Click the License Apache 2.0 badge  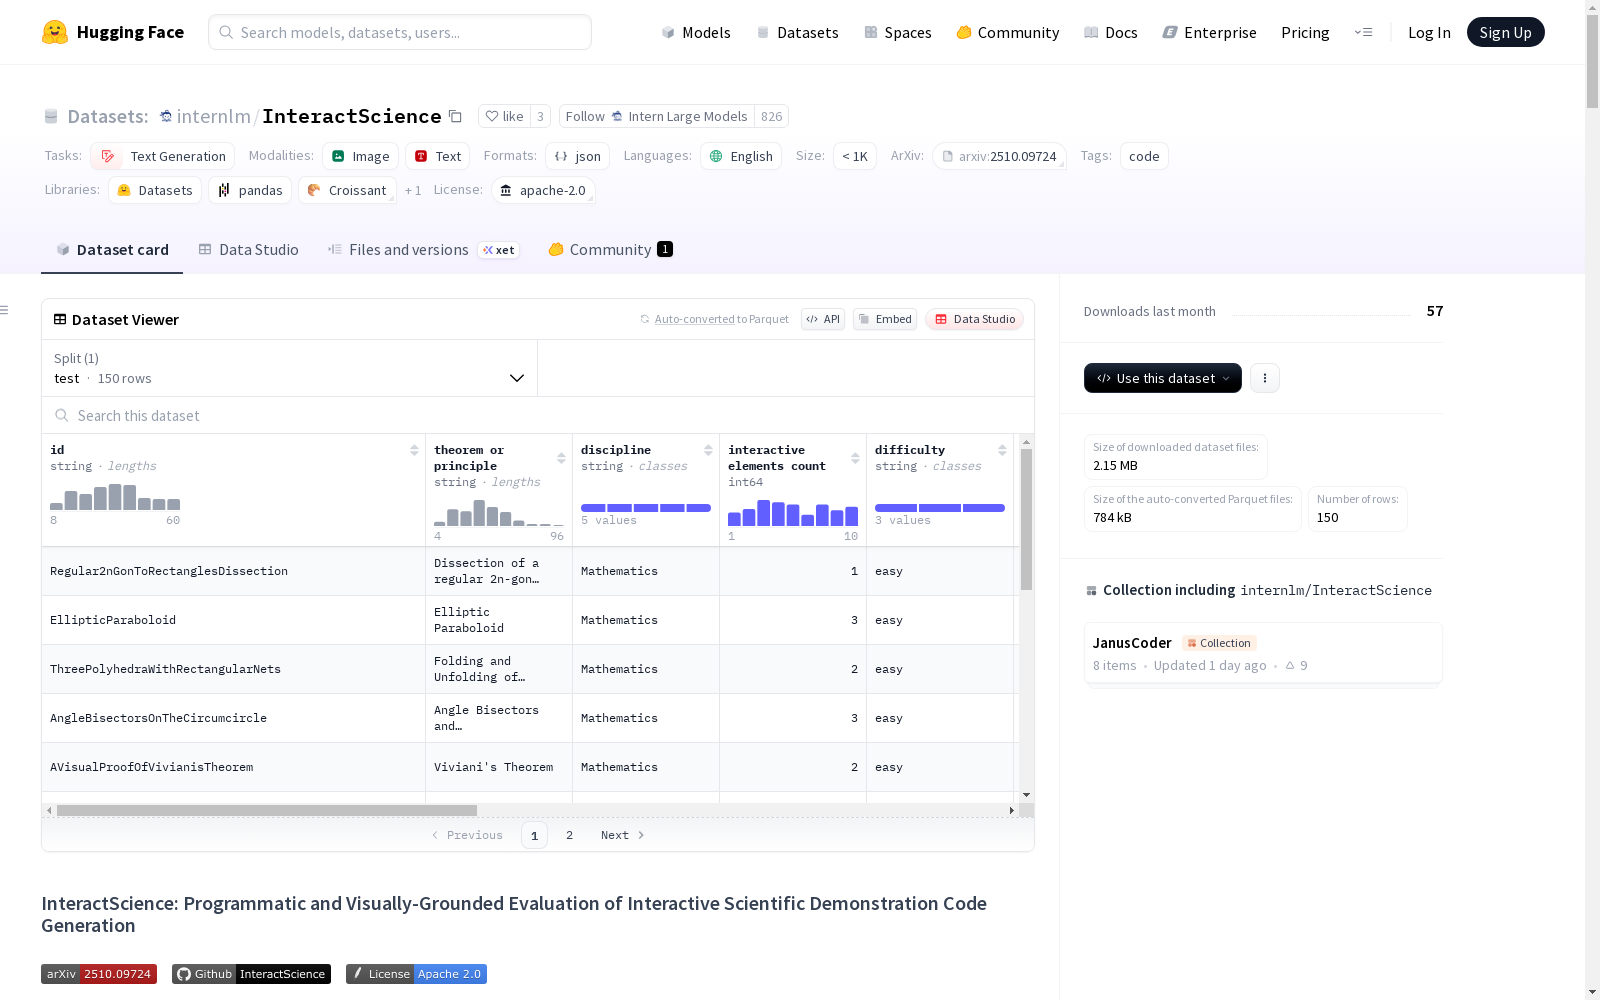coord(416,974)
